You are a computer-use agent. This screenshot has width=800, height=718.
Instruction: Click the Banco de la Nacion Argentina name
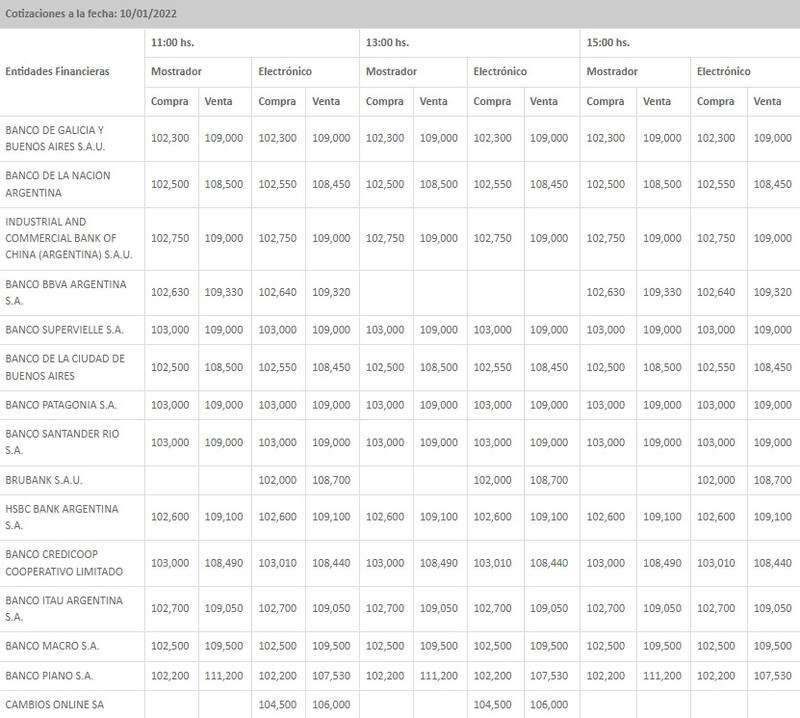pos(57,184)
